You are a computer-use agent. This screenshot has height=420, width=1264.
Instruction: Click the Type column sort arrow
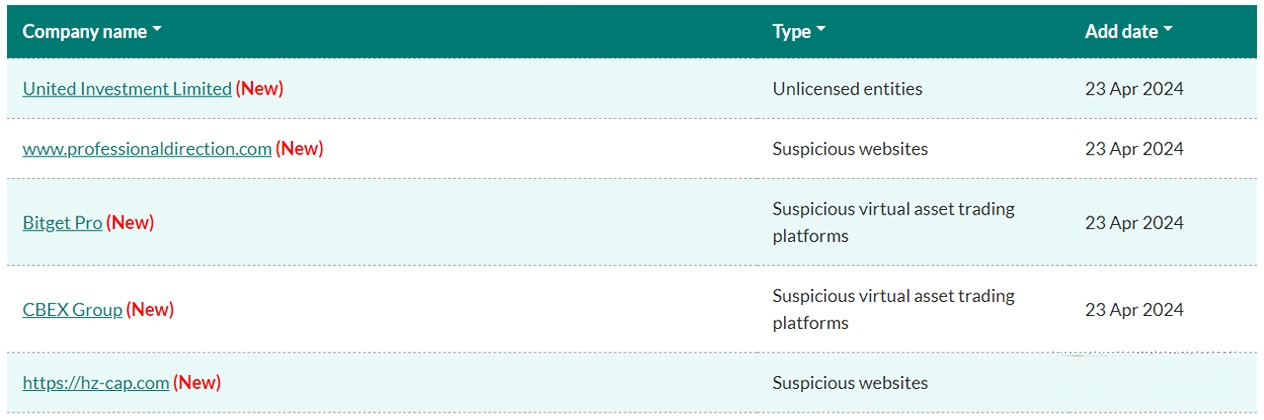(822, 31)
